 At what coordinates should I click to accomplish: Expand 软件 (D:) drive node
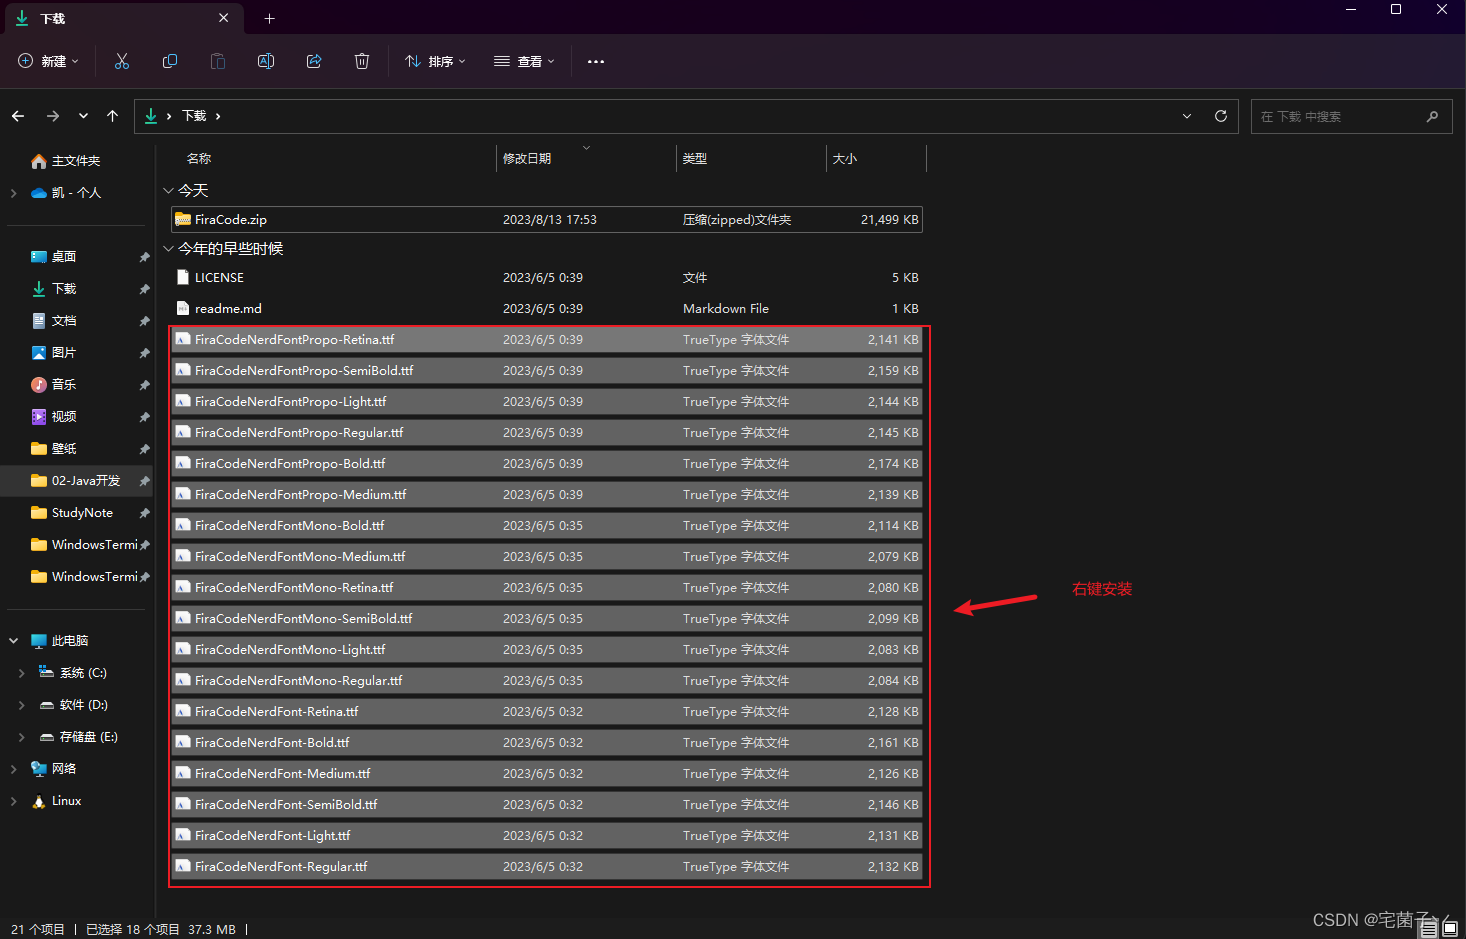pyautogui.click(x=22, y=705)
